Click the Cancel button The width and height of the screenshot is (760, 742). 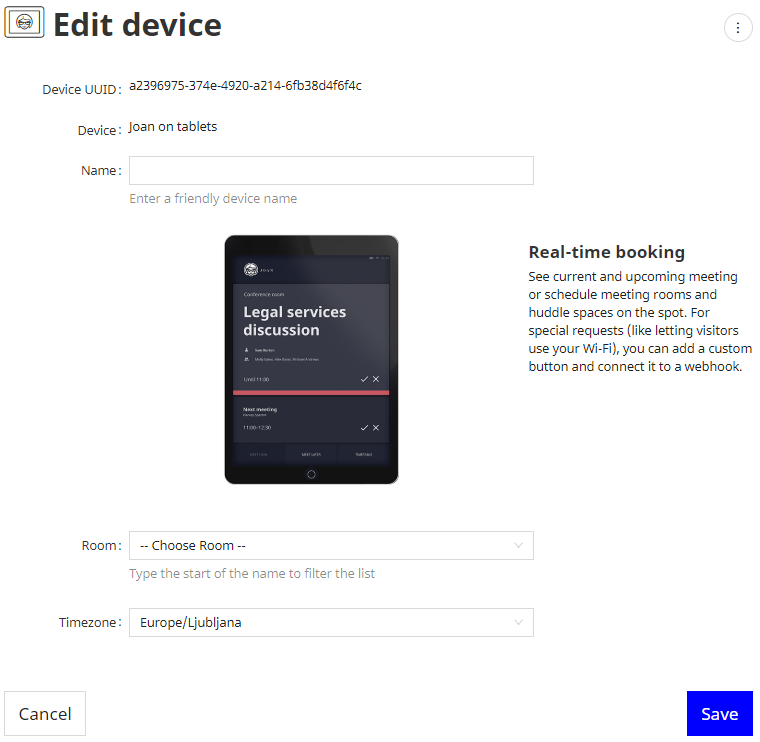(x=45, y=714)
